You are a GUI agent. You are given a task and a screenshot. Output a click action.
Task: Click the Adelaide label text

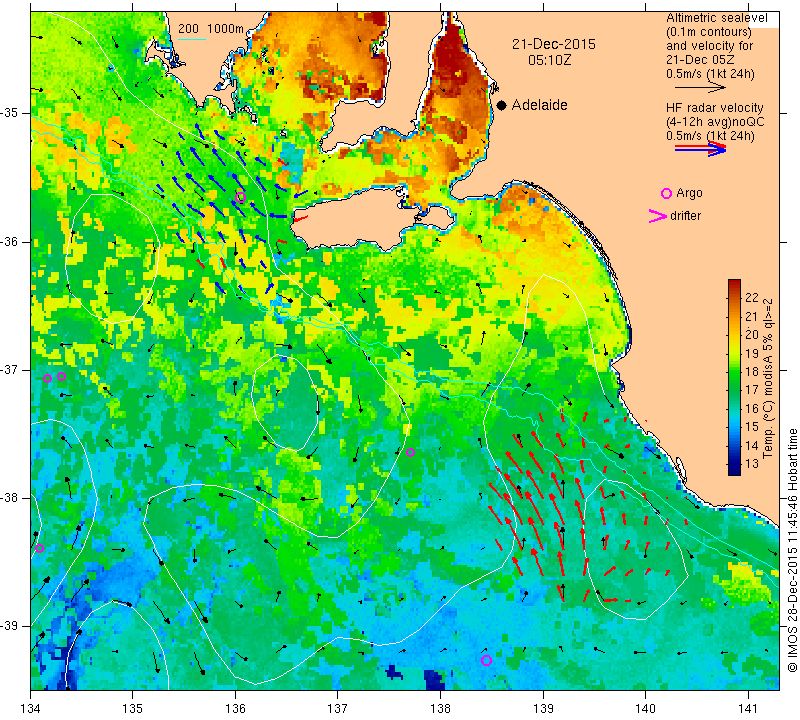pos(539,105)
